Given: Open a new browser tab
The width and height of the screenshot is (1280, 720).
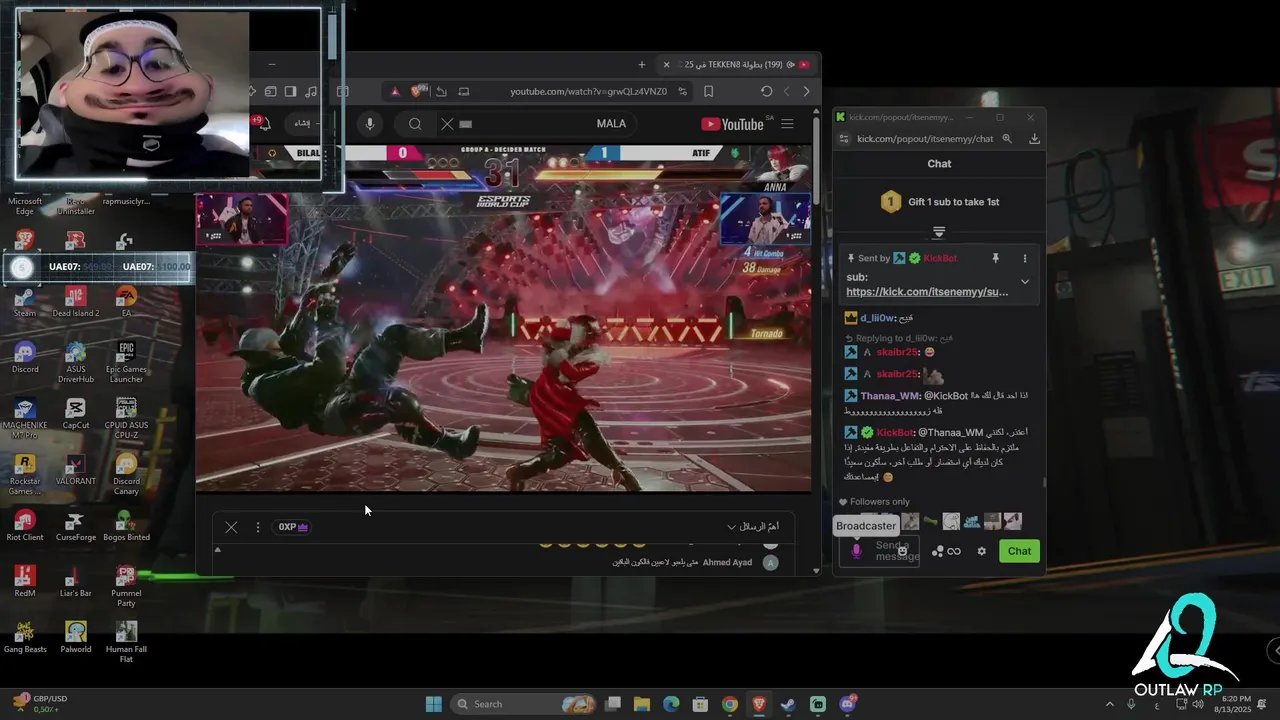Looking at the screenshot, I should (642, 64).
